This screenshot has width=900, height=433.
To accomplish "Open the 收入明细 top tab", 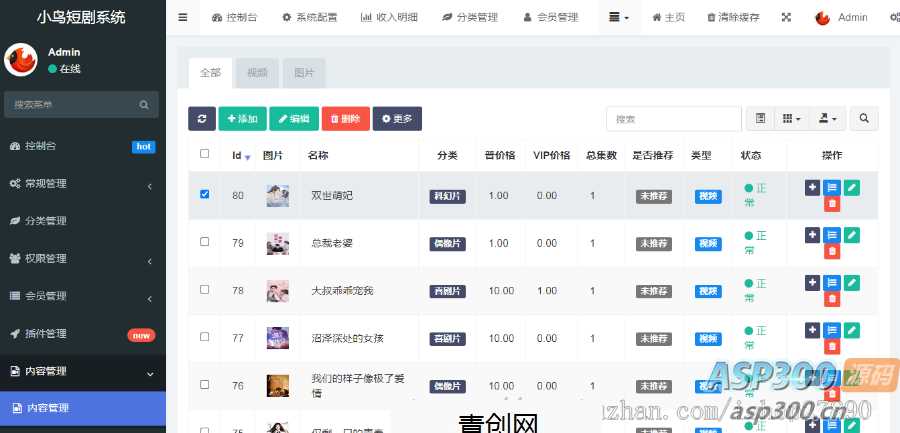I will point(389,17).
